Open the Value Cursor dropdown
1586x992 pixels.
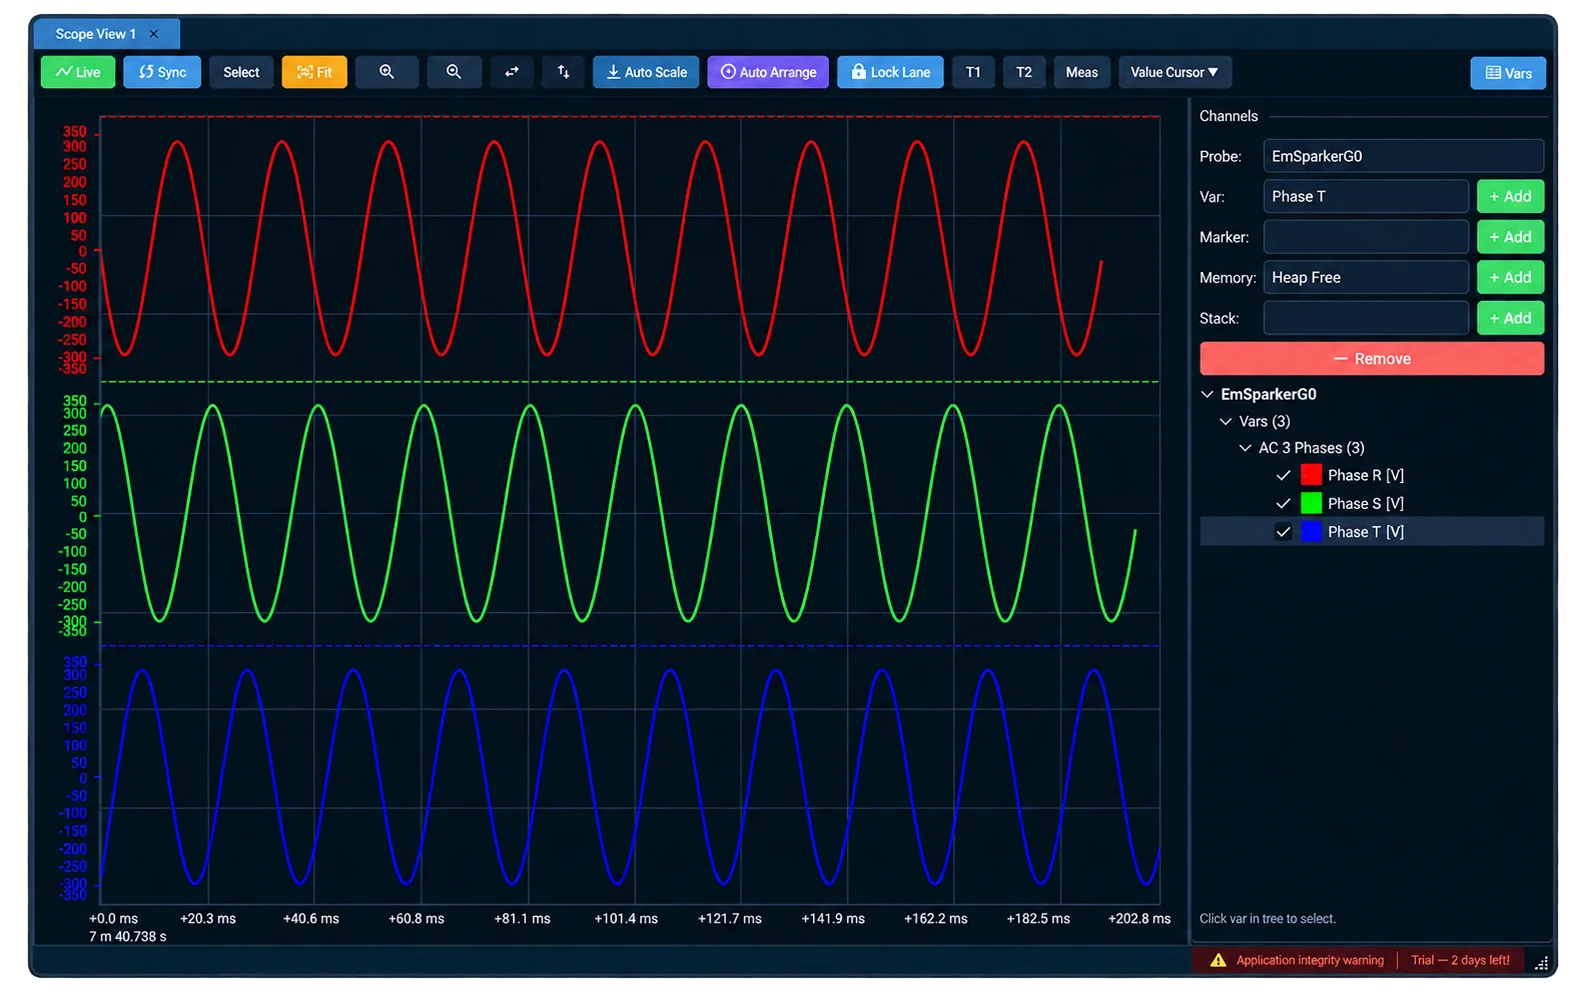[x=1175, y=72]
